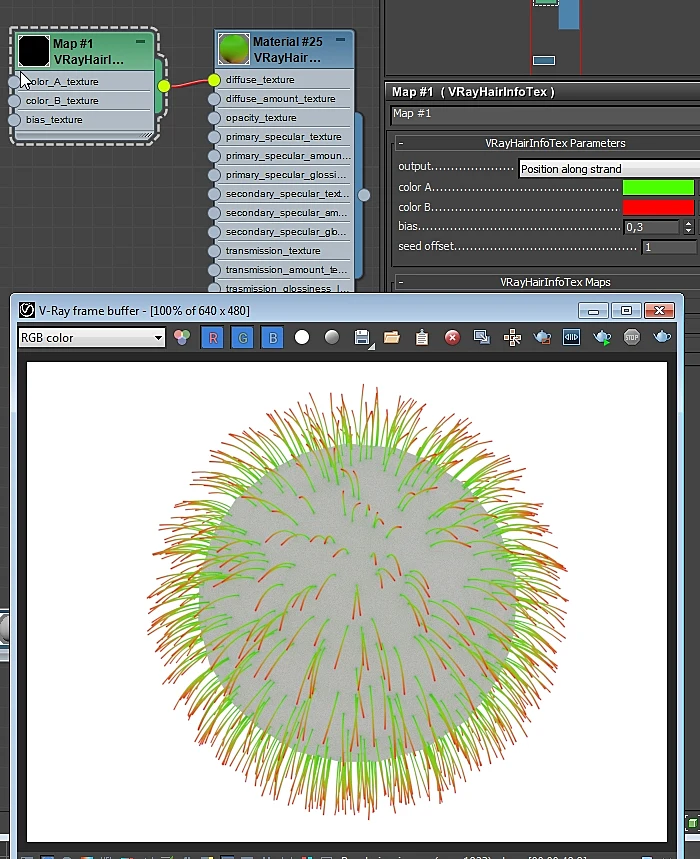Switch to alpha channel white circle

(302, 337)
